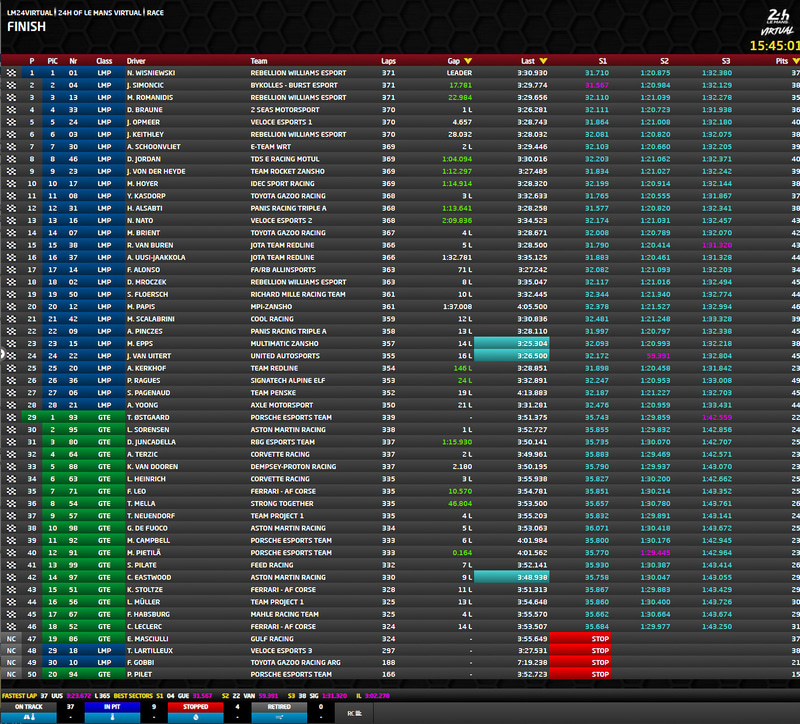Click the red STOP cell for P. Pilet

580,674
